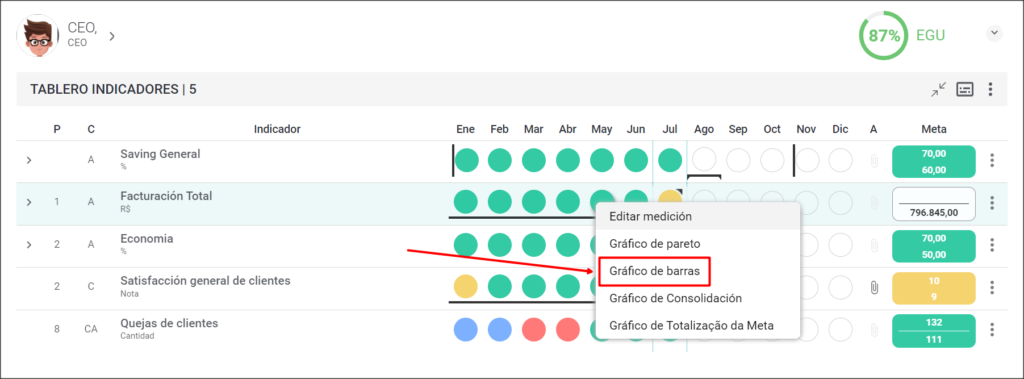Open Facturación Total row three-dot menu

click(992, 203)
